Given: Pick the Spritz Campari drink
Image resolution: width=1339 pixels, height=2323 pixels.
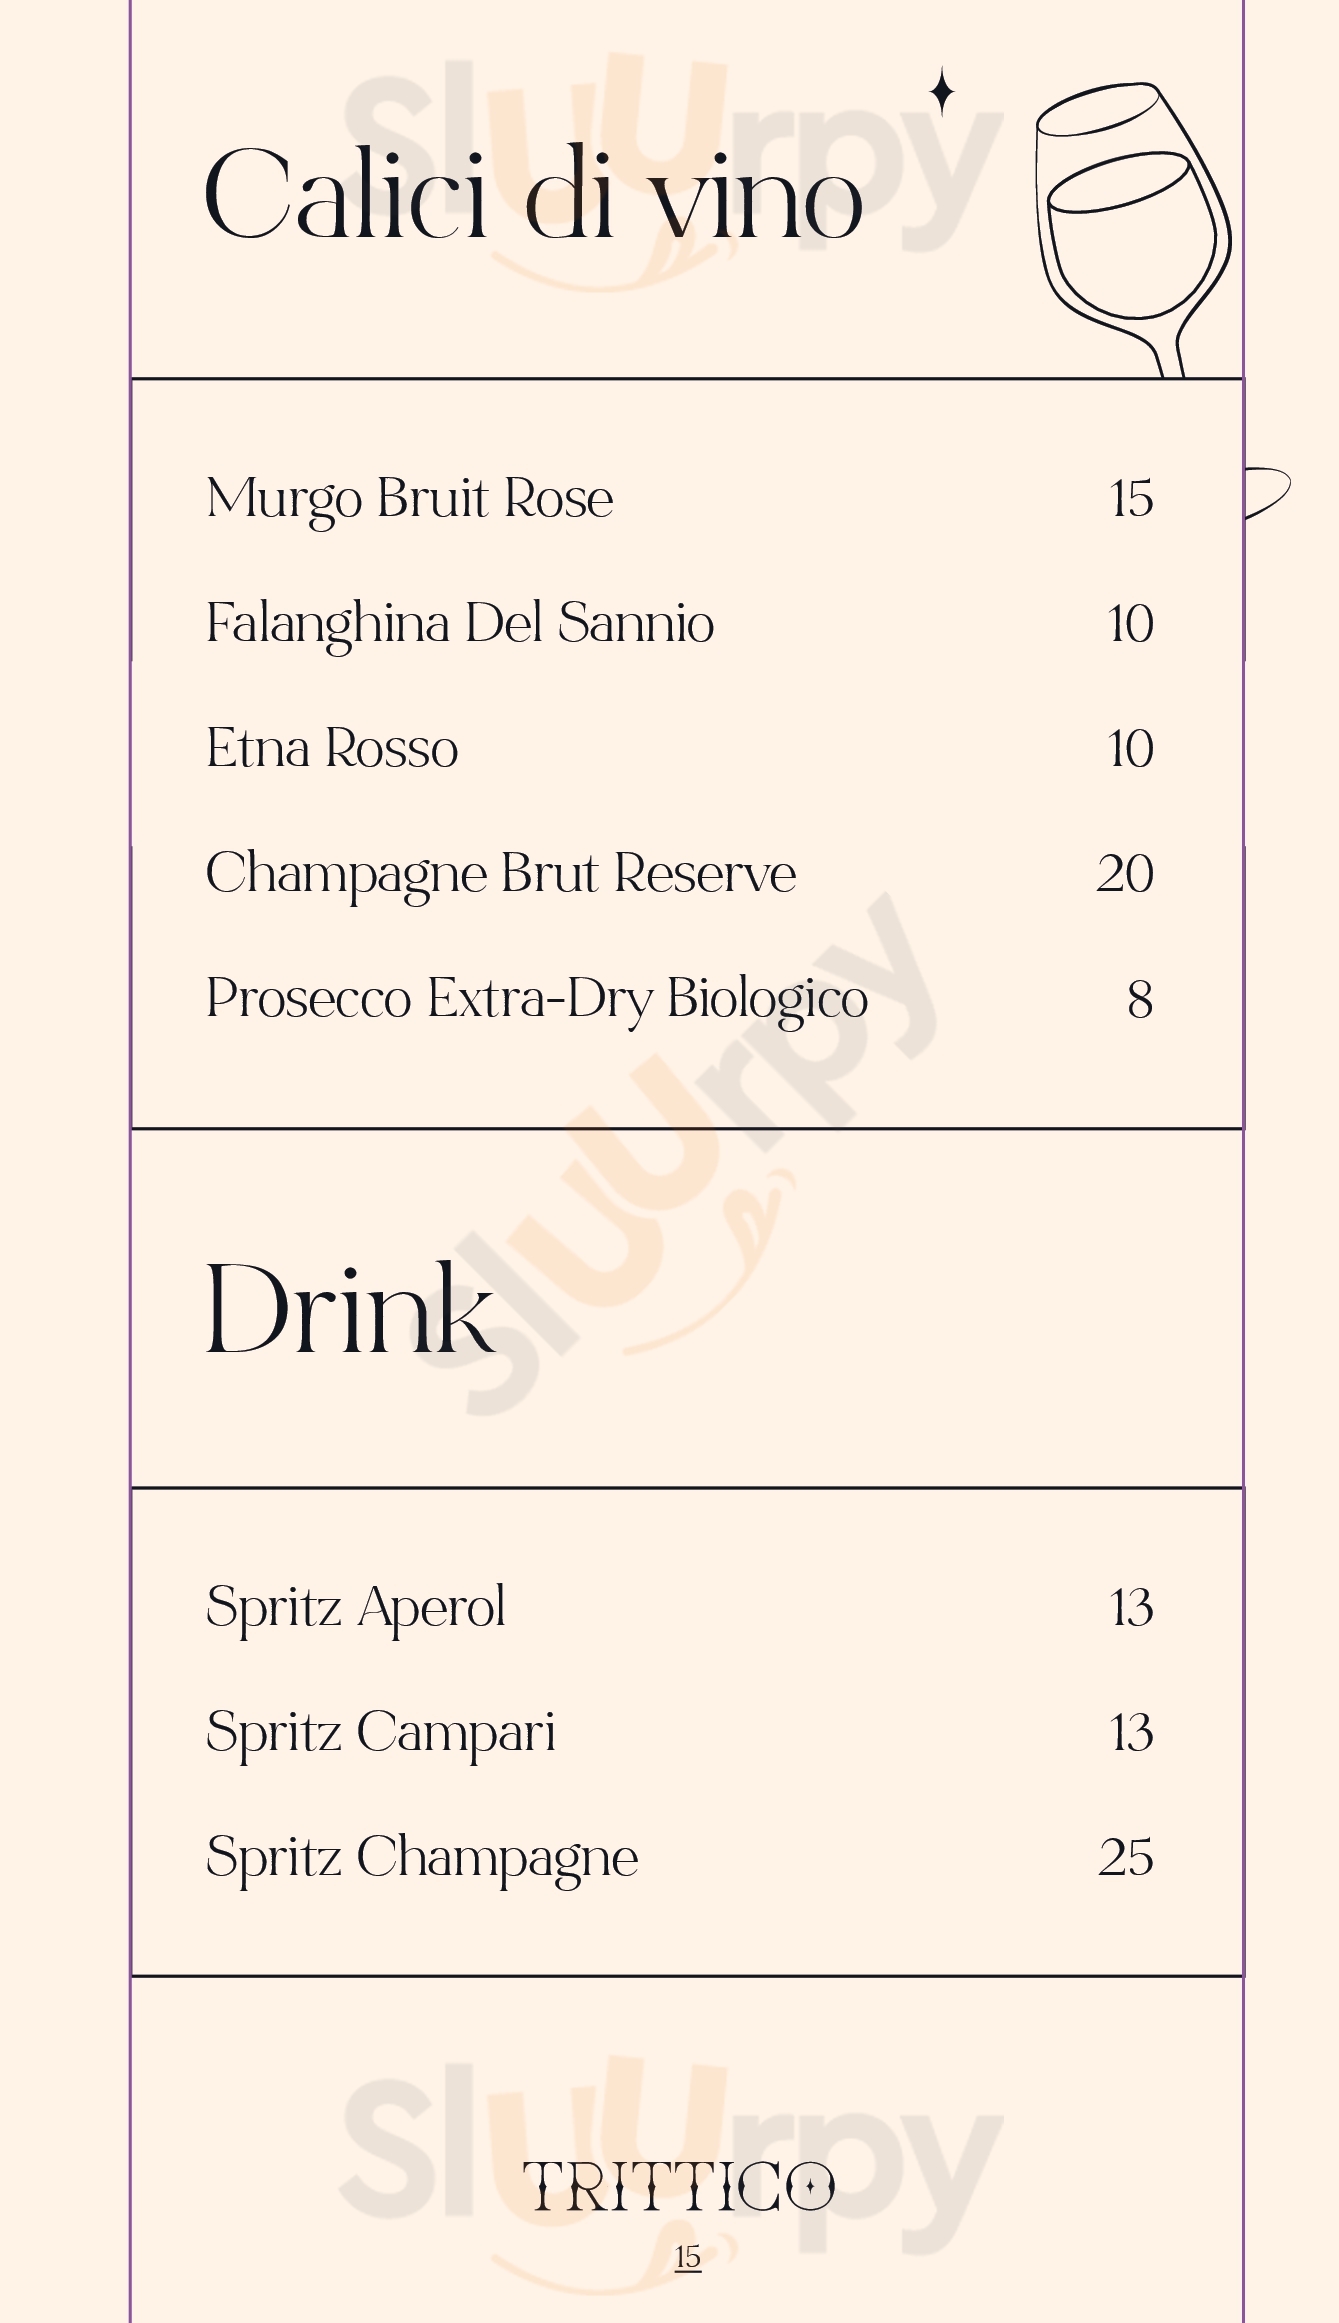Looking at the screenshot, I should coord(380,1732).
